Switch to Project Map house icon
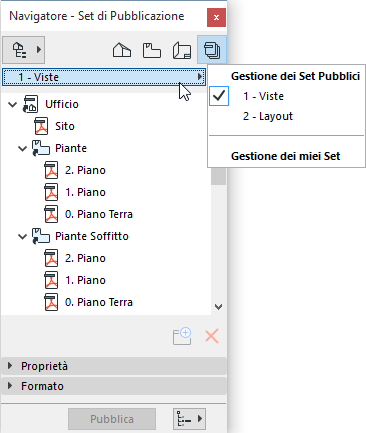Viewport: 366px width, 433px height. point(122,50)
